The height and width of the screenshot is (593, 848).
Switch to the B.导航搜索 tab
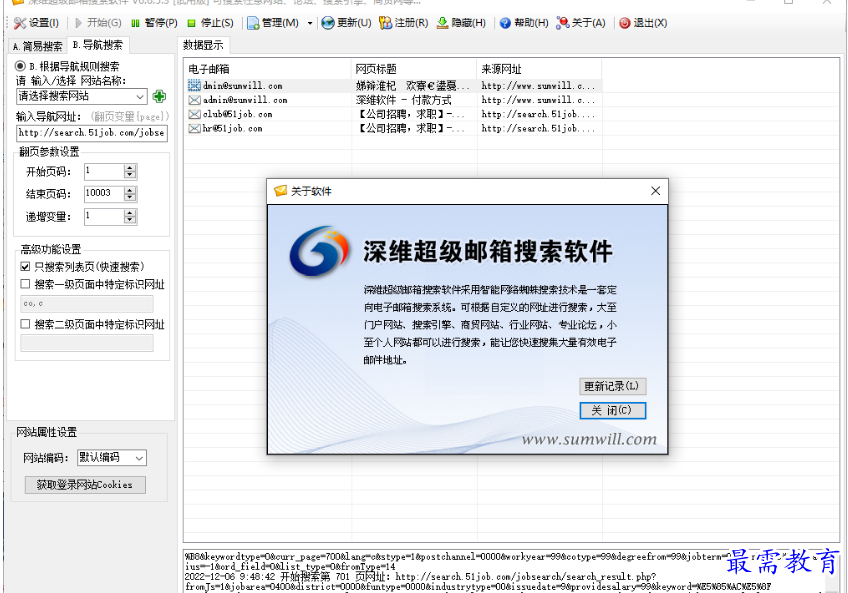point(98,45)
